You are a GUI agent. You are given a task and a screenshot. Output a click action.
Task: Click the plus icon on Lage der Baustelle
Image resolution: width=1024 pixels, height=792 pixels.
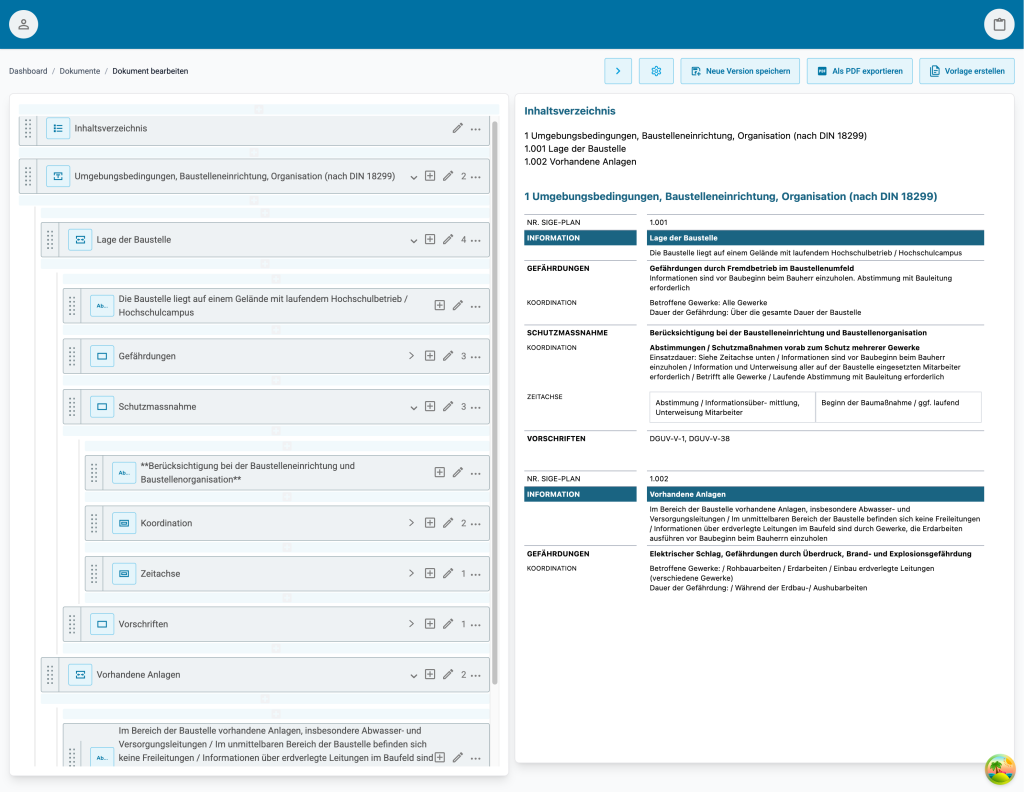pos(430,239)
